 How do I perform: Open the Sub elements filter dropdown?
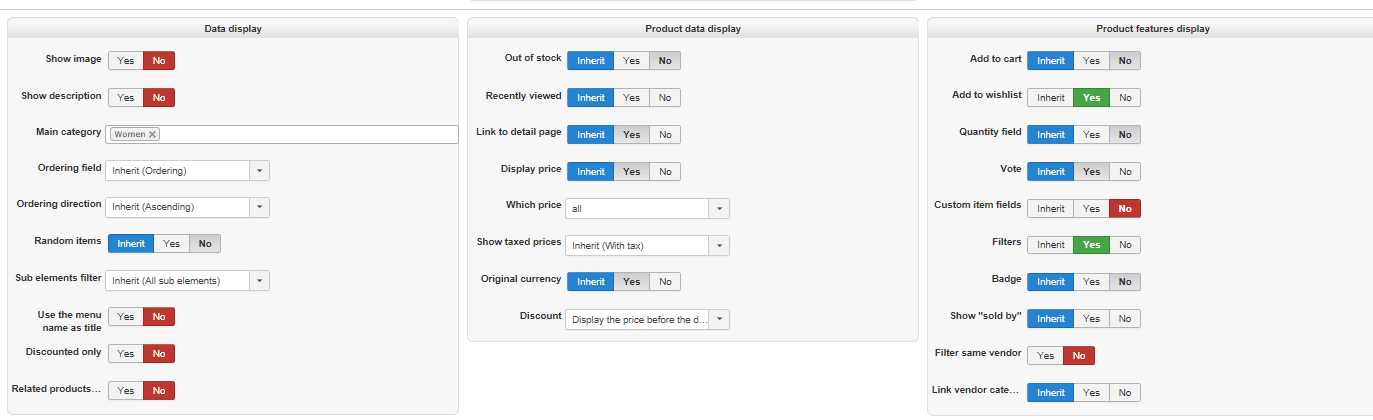(x=259, y=281)
